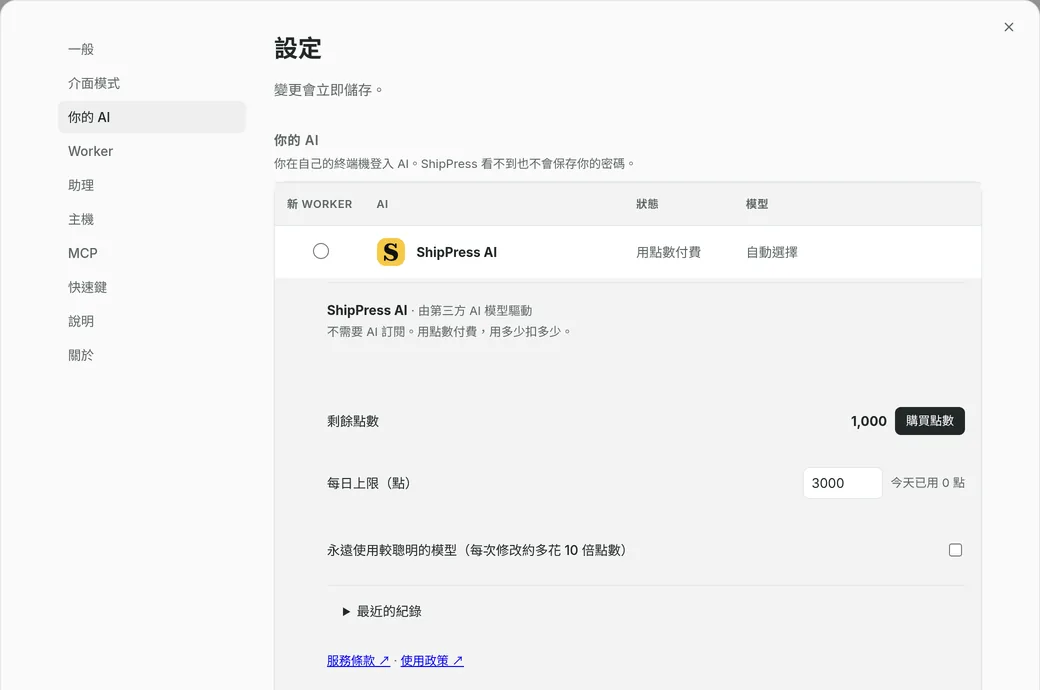Select the ShipPress AI radio button
The width and height of the screenshot is (1040, 690).
(x=321, y=251)
